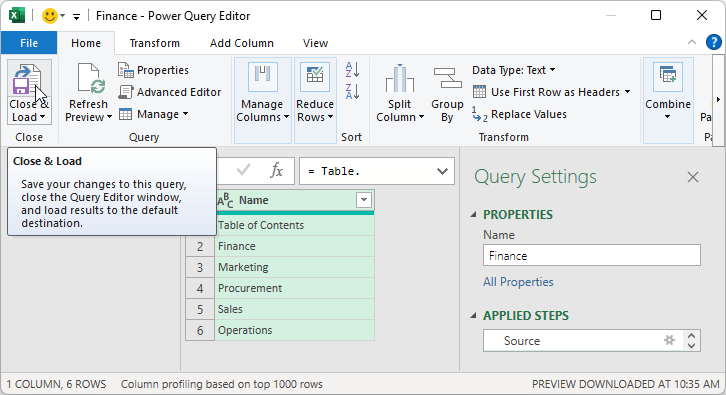Open the Manage query dropdown

pyautogui.click(x=153, y=114)
